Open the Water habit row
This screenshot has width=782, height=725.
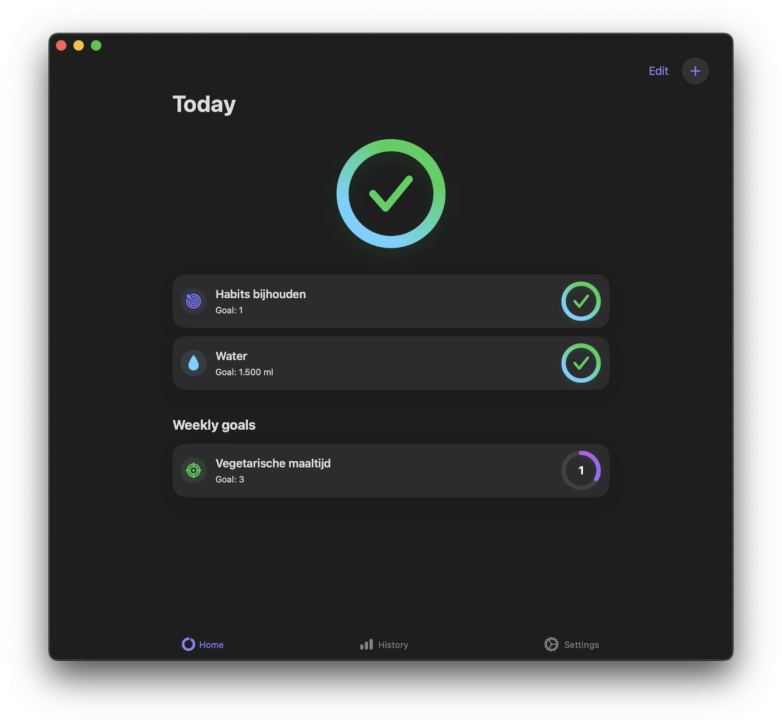[391, 363]
